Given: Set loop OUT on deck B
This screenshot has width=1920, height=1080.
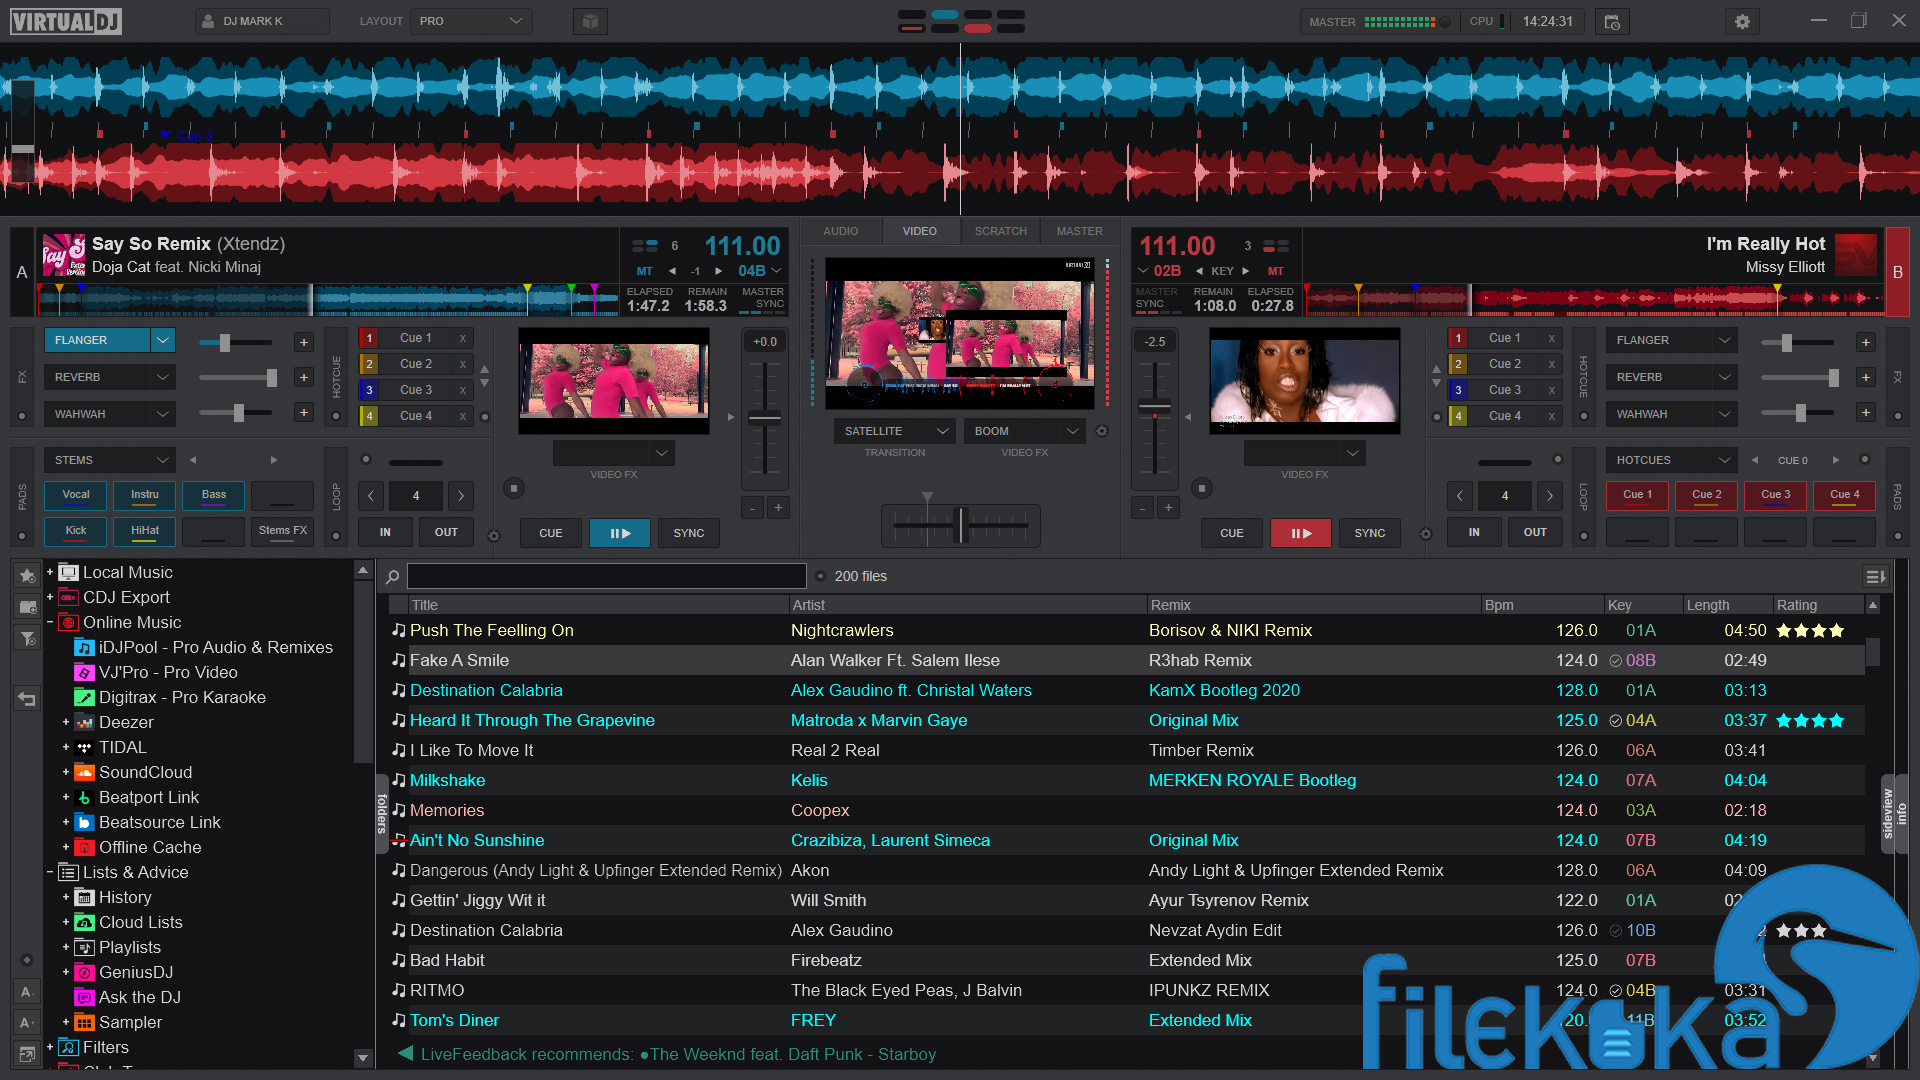Looking at the screenshot, I should point(1535,532).
